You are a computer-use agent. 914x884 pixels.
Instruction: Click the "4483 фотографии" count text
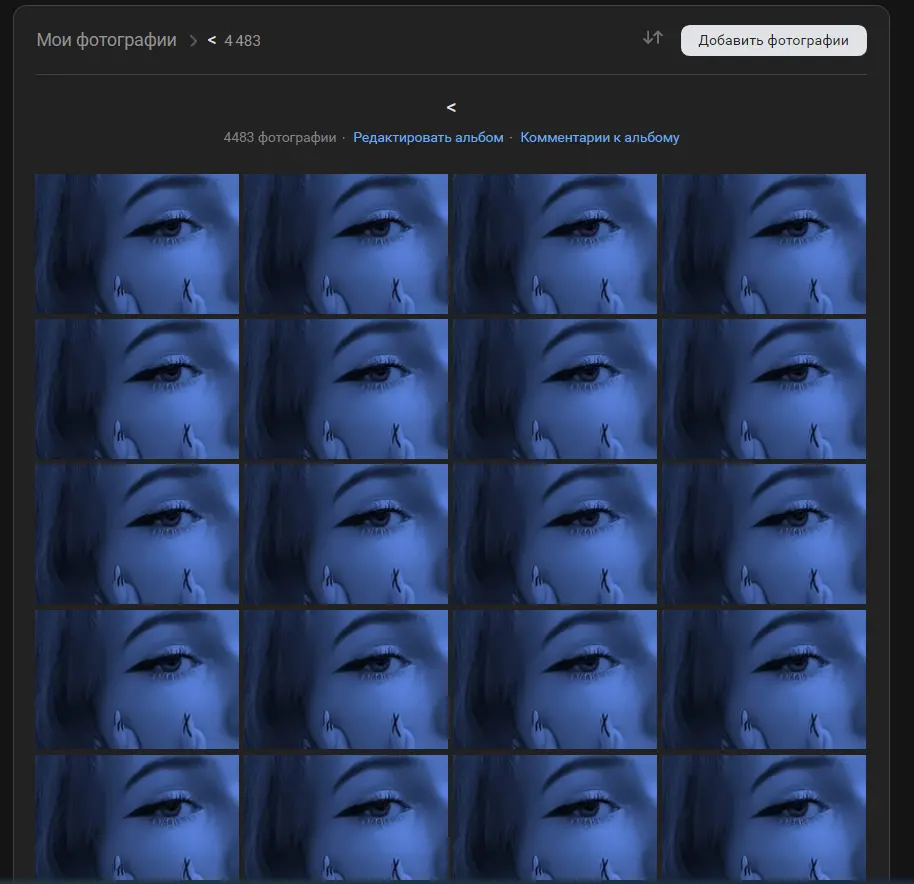click(280, 138)
